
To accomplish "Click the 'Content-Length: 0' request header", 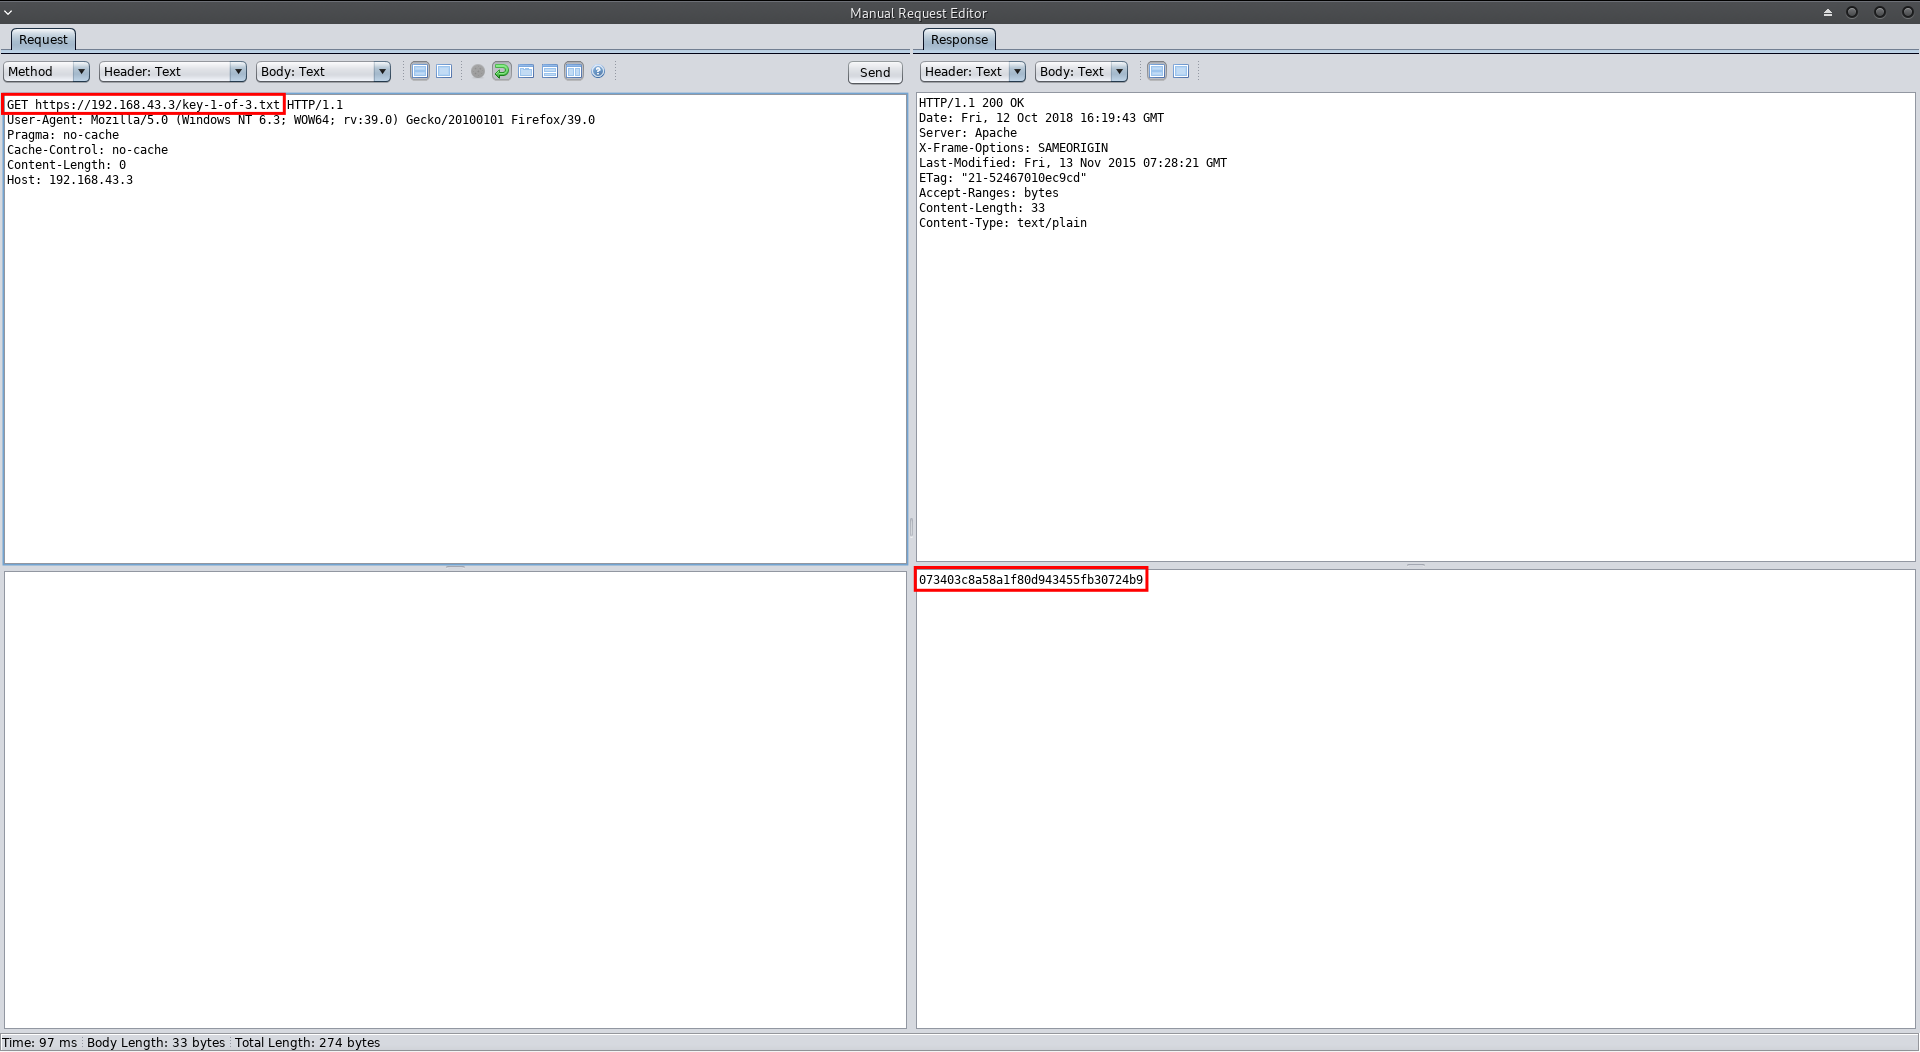I will point(67,165).
